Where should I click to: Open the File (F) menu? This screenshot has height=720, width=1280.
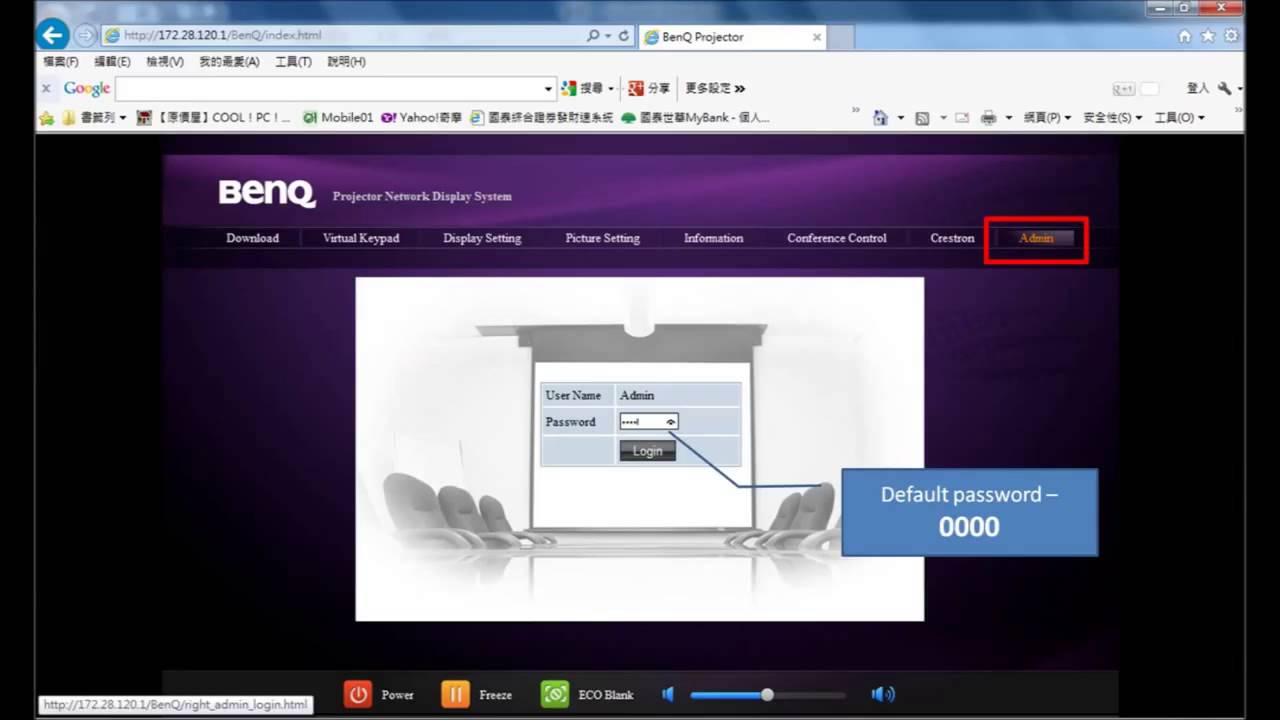pyautogui.click(x=60, y=62)
